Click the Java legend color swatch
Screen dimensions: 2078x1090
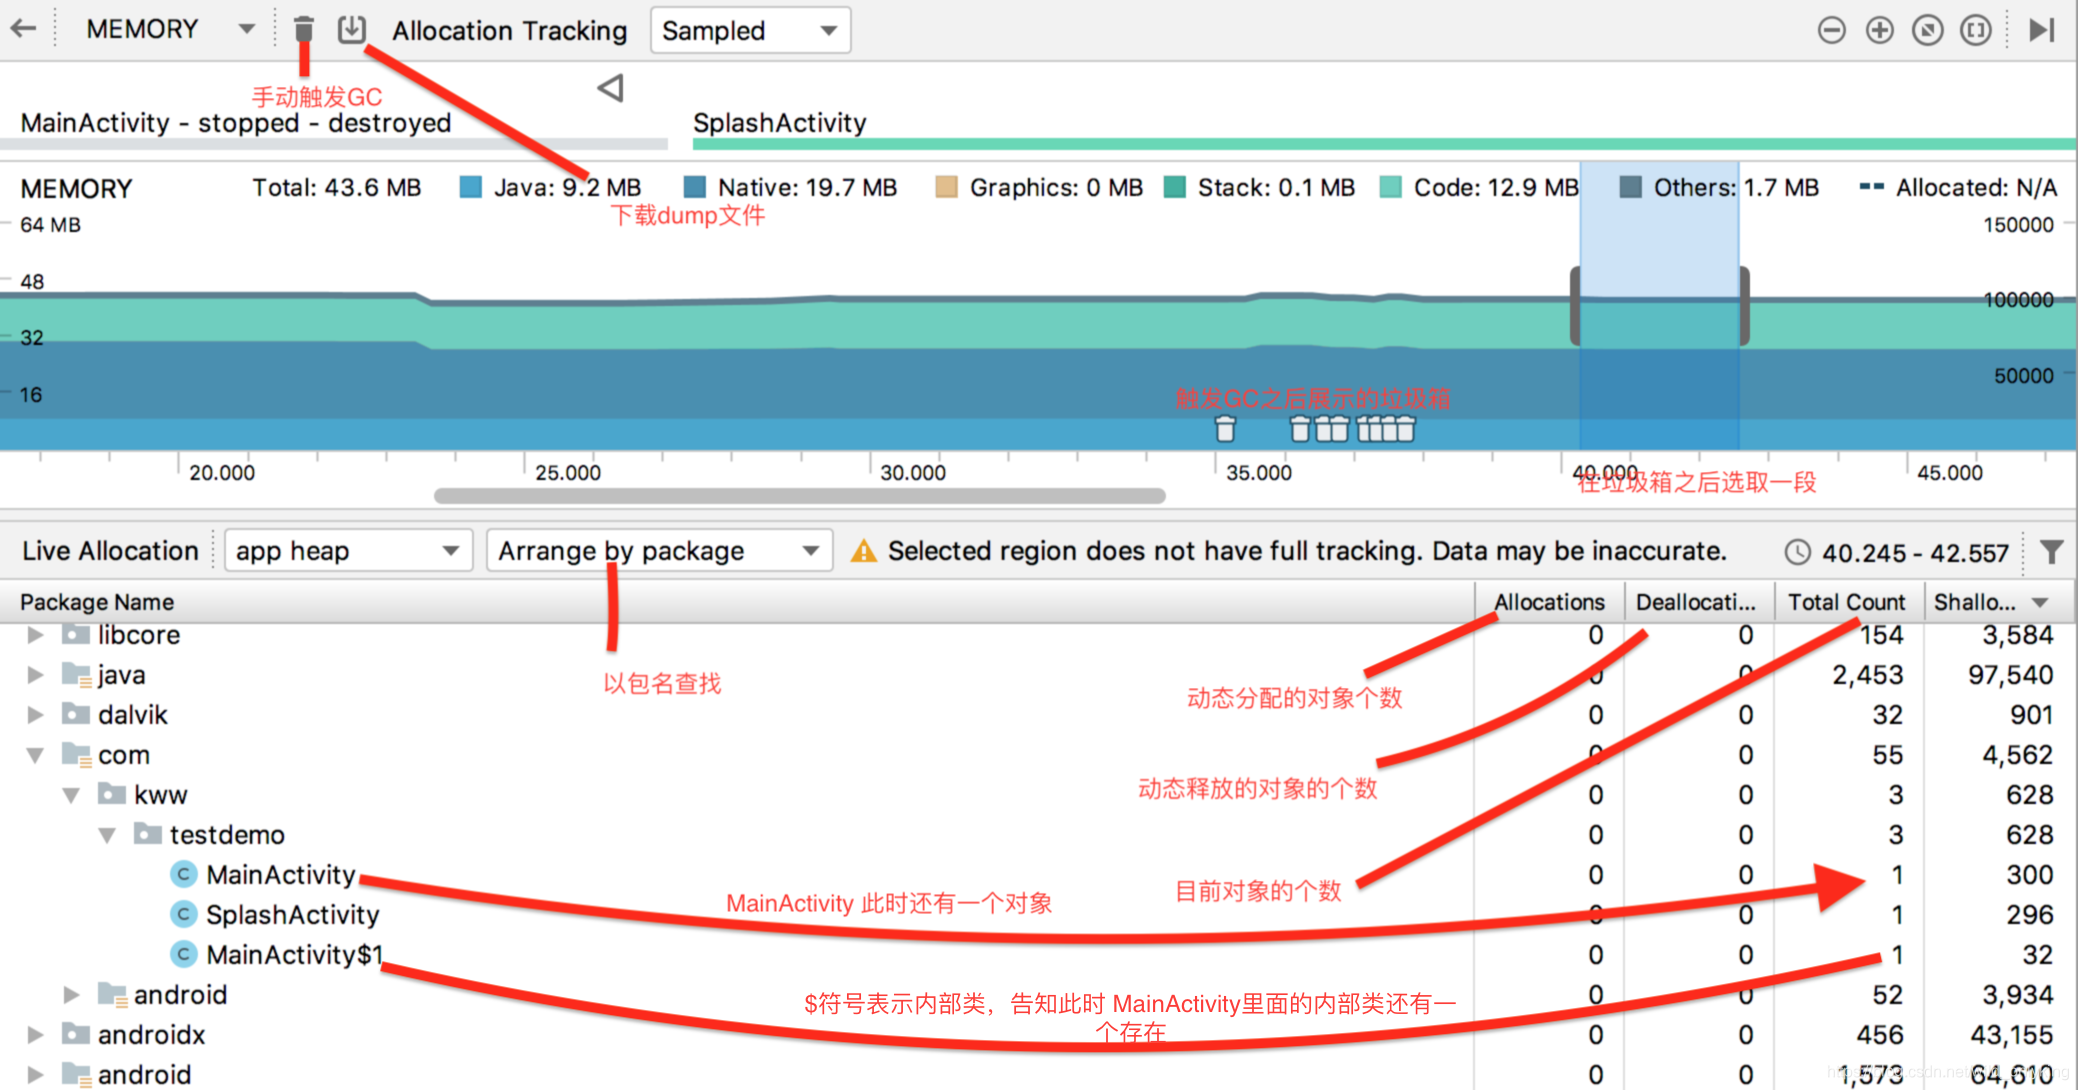(x=471, y=187)
